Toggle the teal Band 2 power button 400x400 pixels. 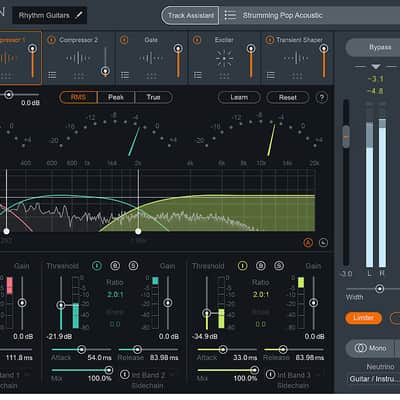[x=97, y=266]
